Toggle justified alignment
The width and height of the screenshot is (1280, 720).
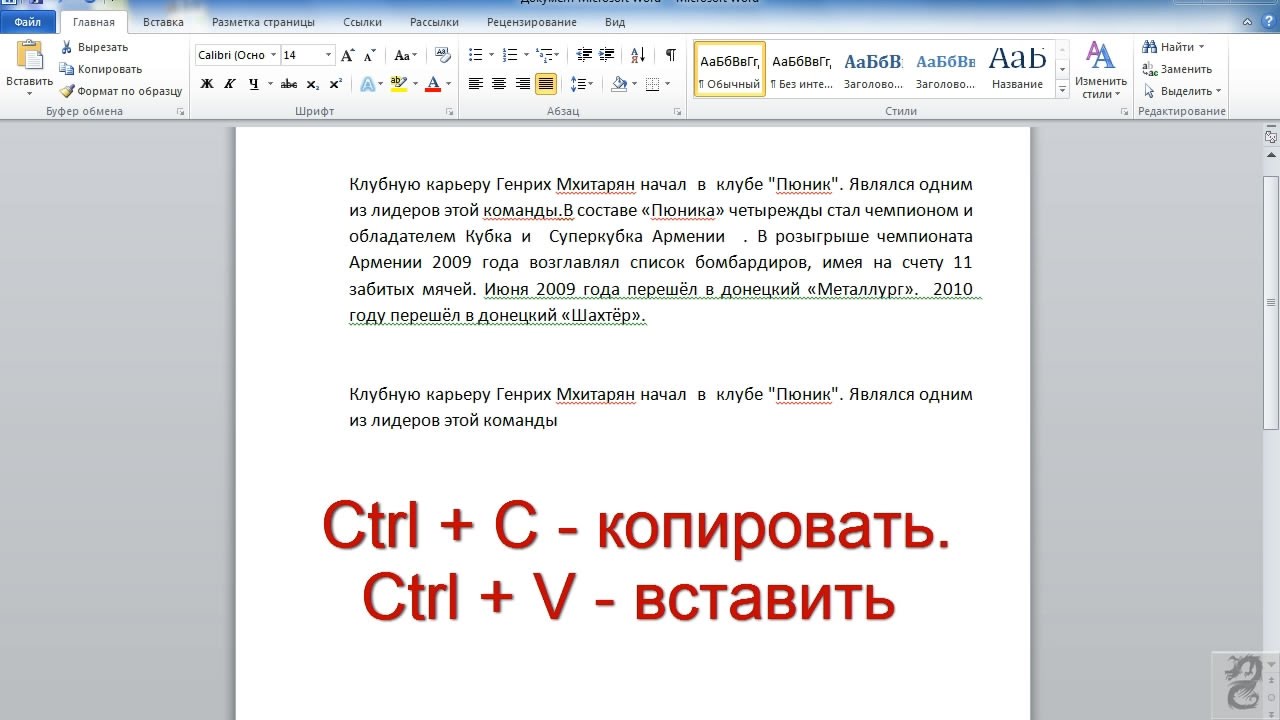point(546,84)
